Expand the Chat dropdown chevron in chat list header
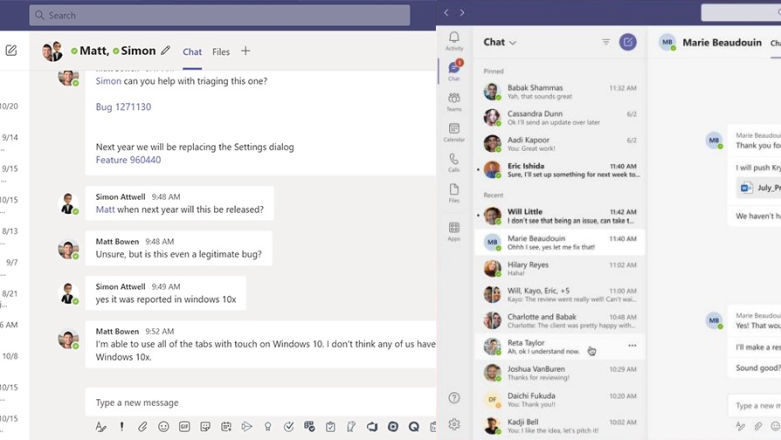Viewport: 781px width, 440px height. pyautogui.click(x=513, y=43)
